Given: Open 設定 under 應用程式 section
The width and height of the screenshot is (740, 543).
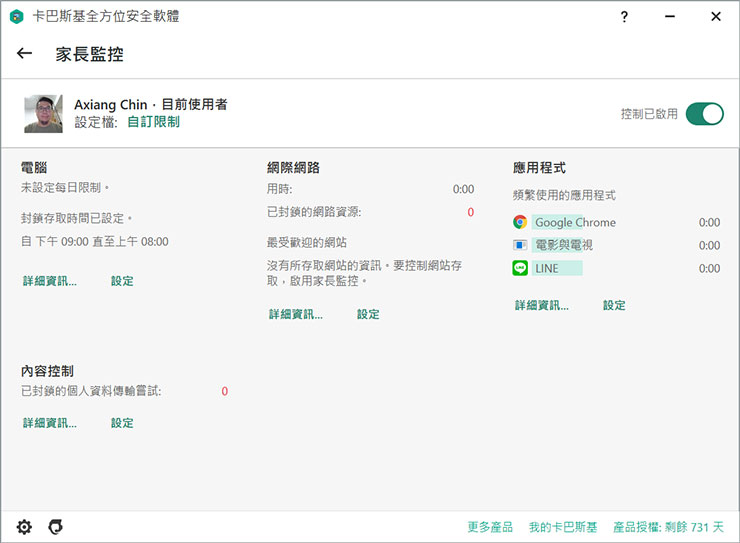Looking at the screenshot, I should pyautogui.click(x=614, y=305).
